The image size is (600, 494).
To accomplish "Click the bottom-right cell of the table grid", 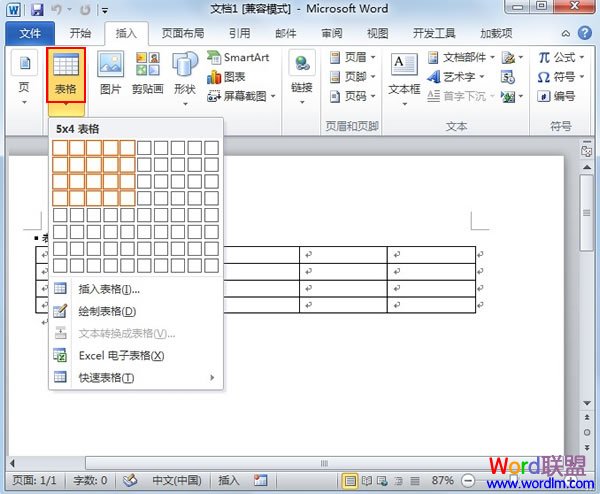I will click(212, 266).
